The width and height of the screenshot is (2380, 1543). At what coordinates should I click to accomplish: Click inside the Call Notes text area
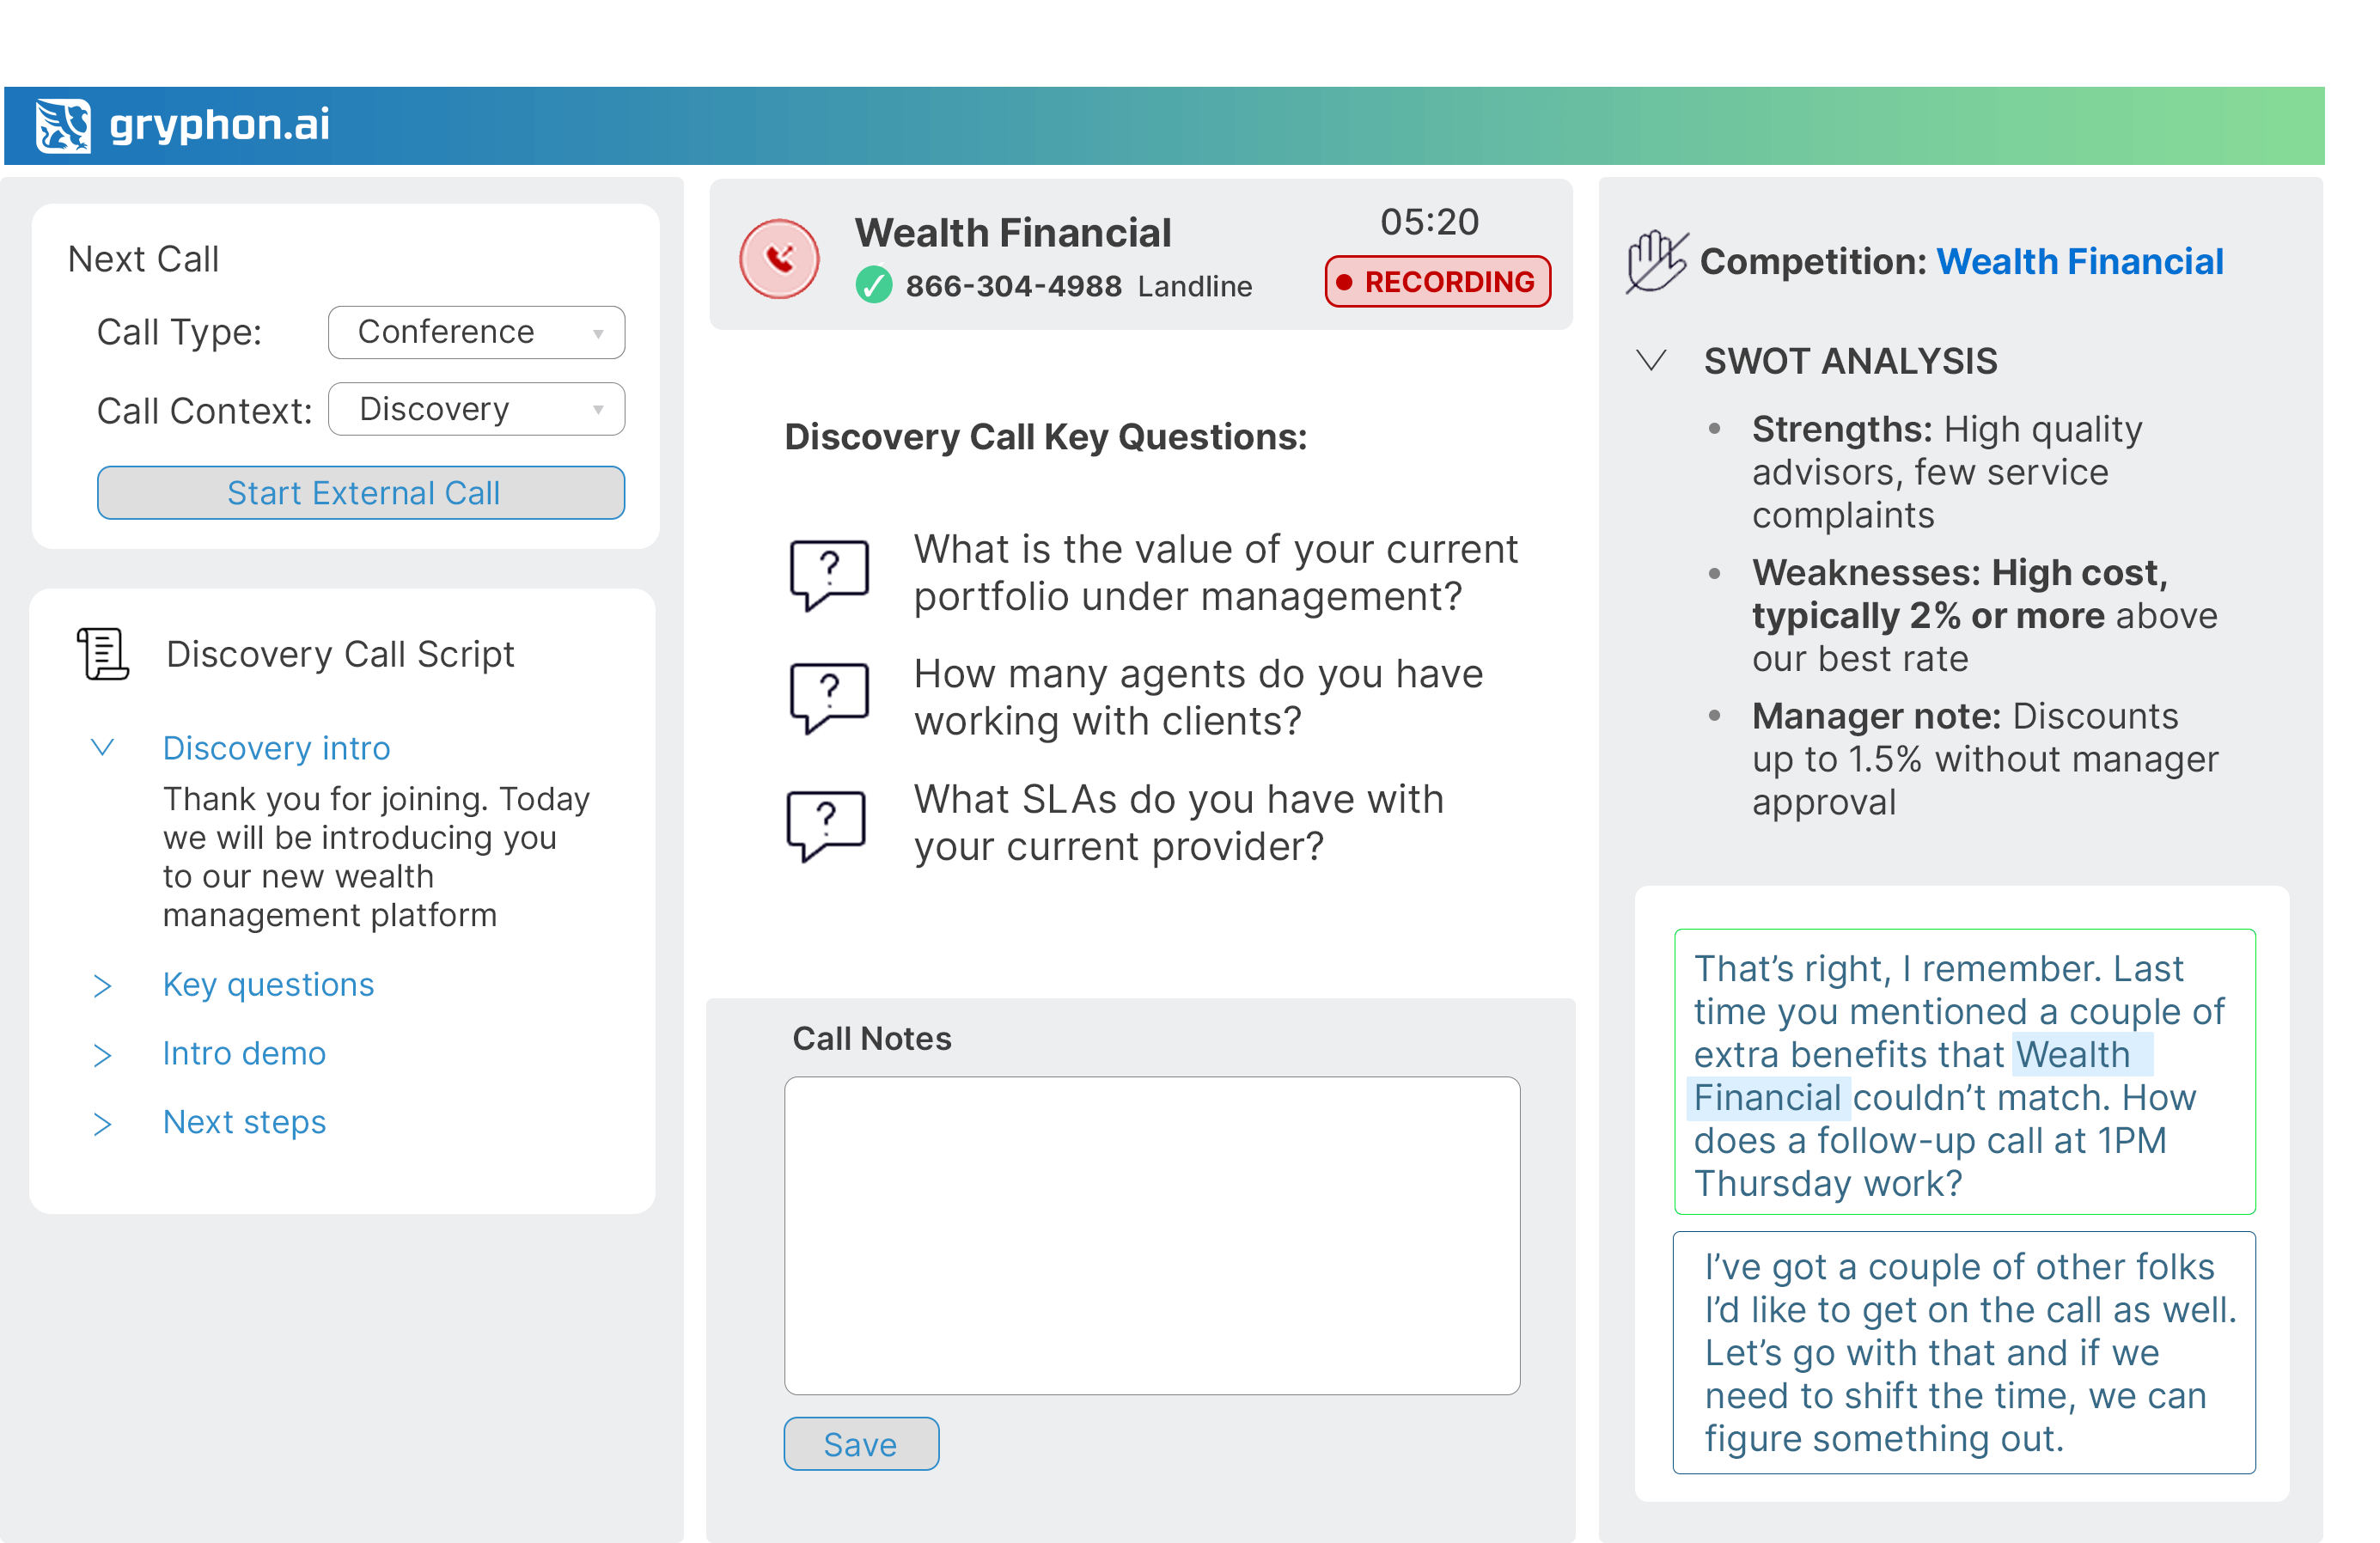tap(1152, 1235)
